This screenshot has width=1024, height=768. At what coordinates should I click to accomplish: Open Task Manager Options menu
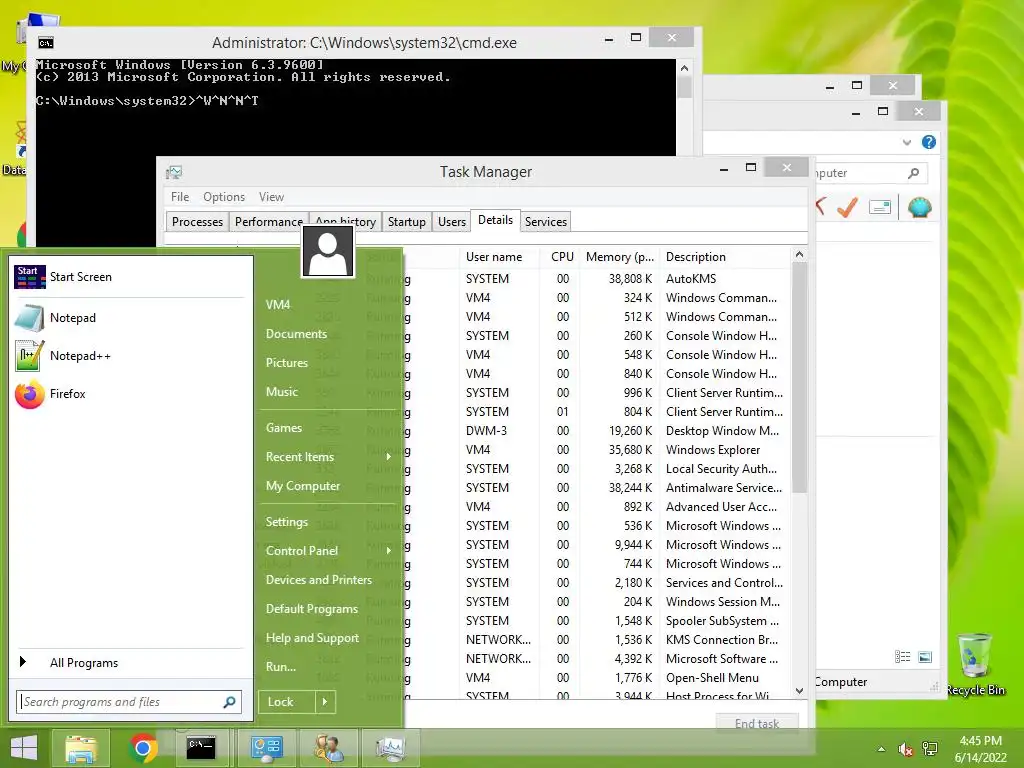224,197
